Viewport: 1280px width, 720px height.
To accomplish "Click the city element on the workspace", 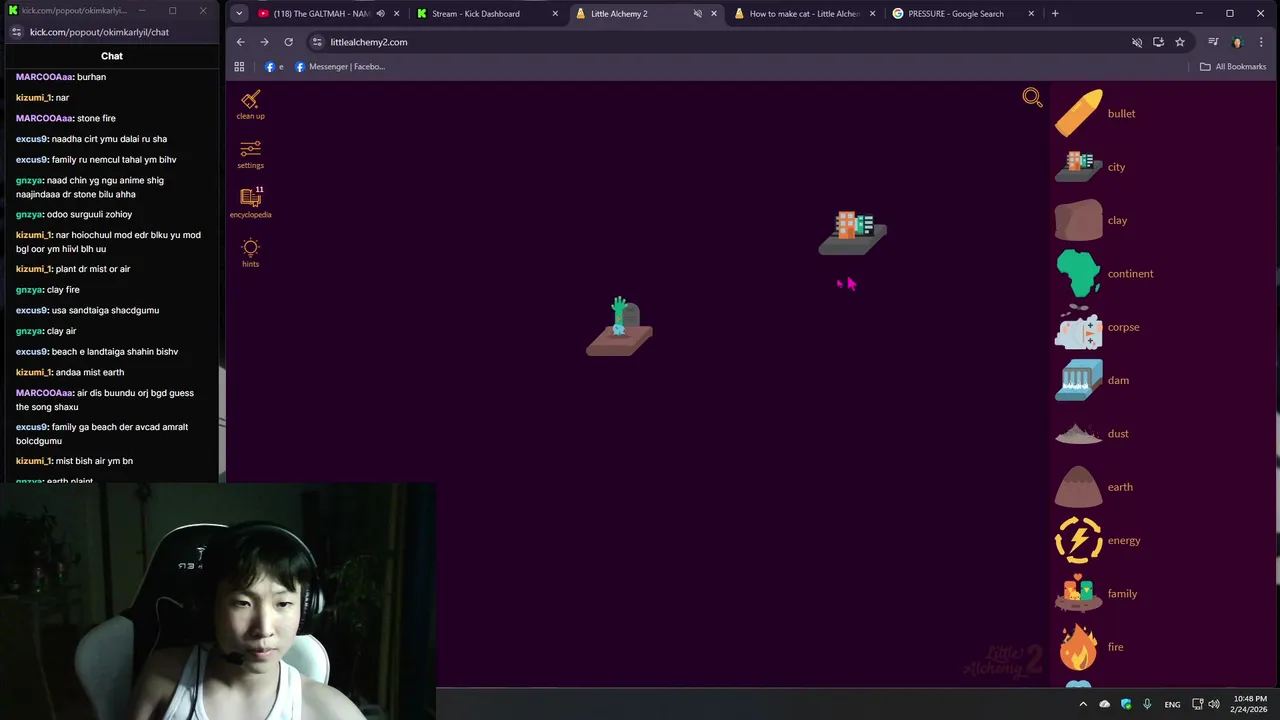I will (x=853, y=232).
